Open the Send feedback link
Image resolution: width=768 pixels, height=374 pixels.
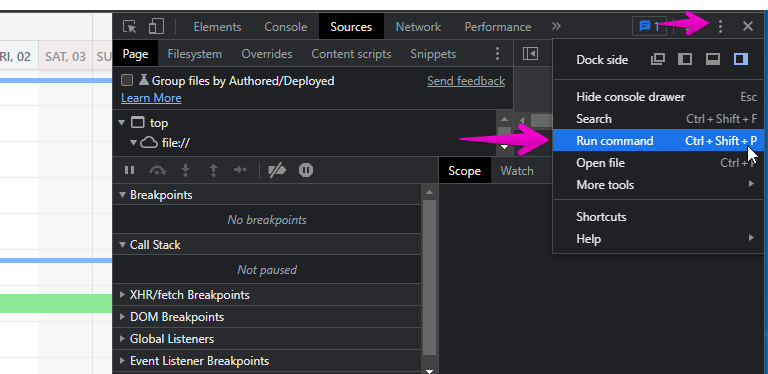[x=466, y=81]
